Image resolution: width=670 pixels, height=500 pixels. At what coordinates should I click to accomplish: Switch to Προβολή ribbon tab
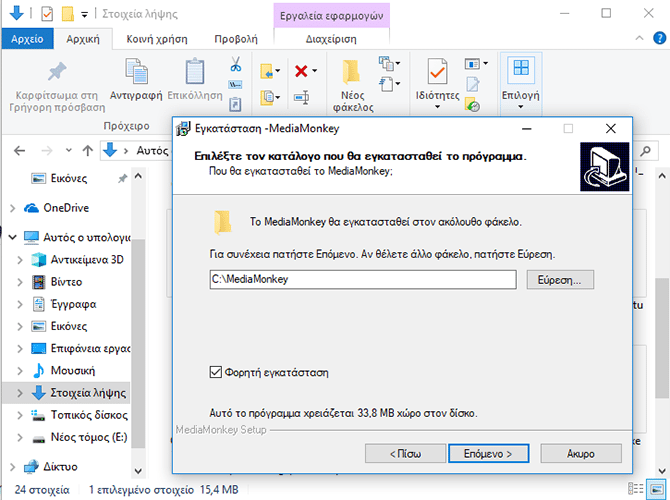[236, 39]
